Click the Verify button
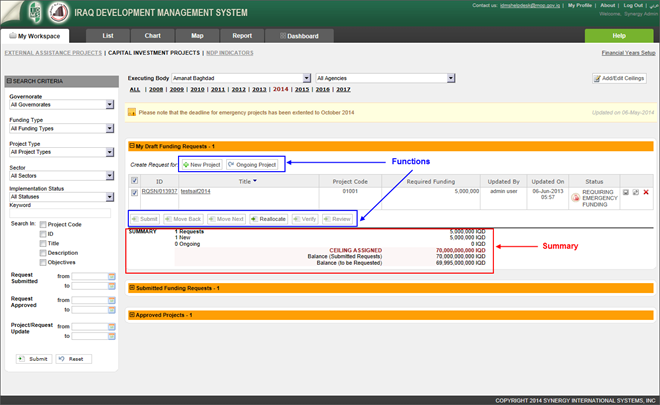 305,219
